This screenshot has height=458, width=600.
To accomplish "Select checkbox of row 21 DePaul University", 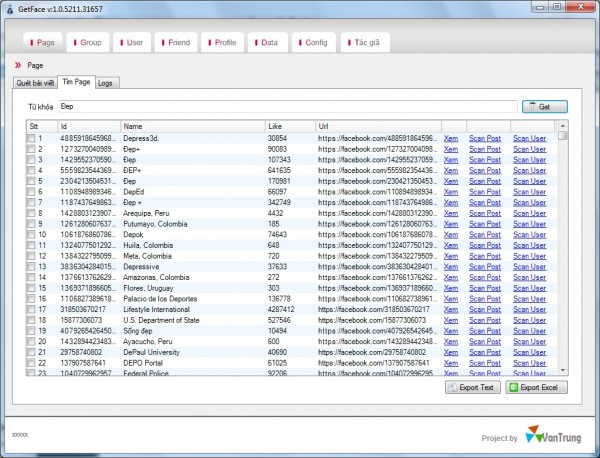I will tap(32, 353).
